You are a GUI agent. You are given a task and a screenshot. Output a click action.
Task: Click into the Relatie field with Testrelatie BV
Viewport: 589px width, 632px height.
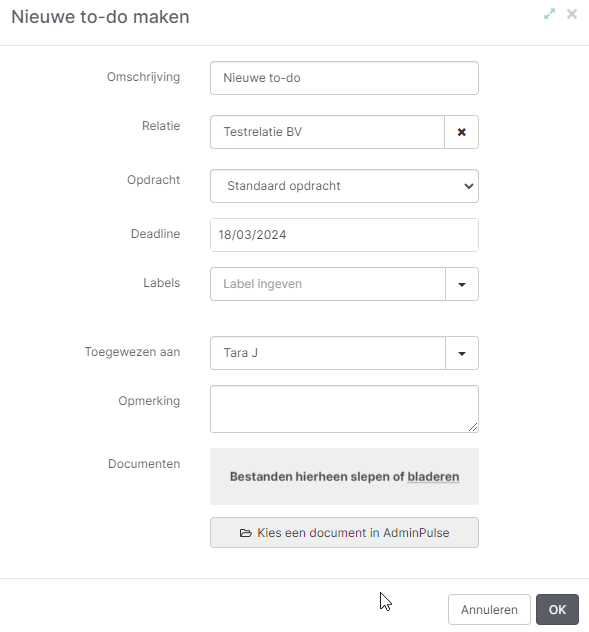coord(327,132)
